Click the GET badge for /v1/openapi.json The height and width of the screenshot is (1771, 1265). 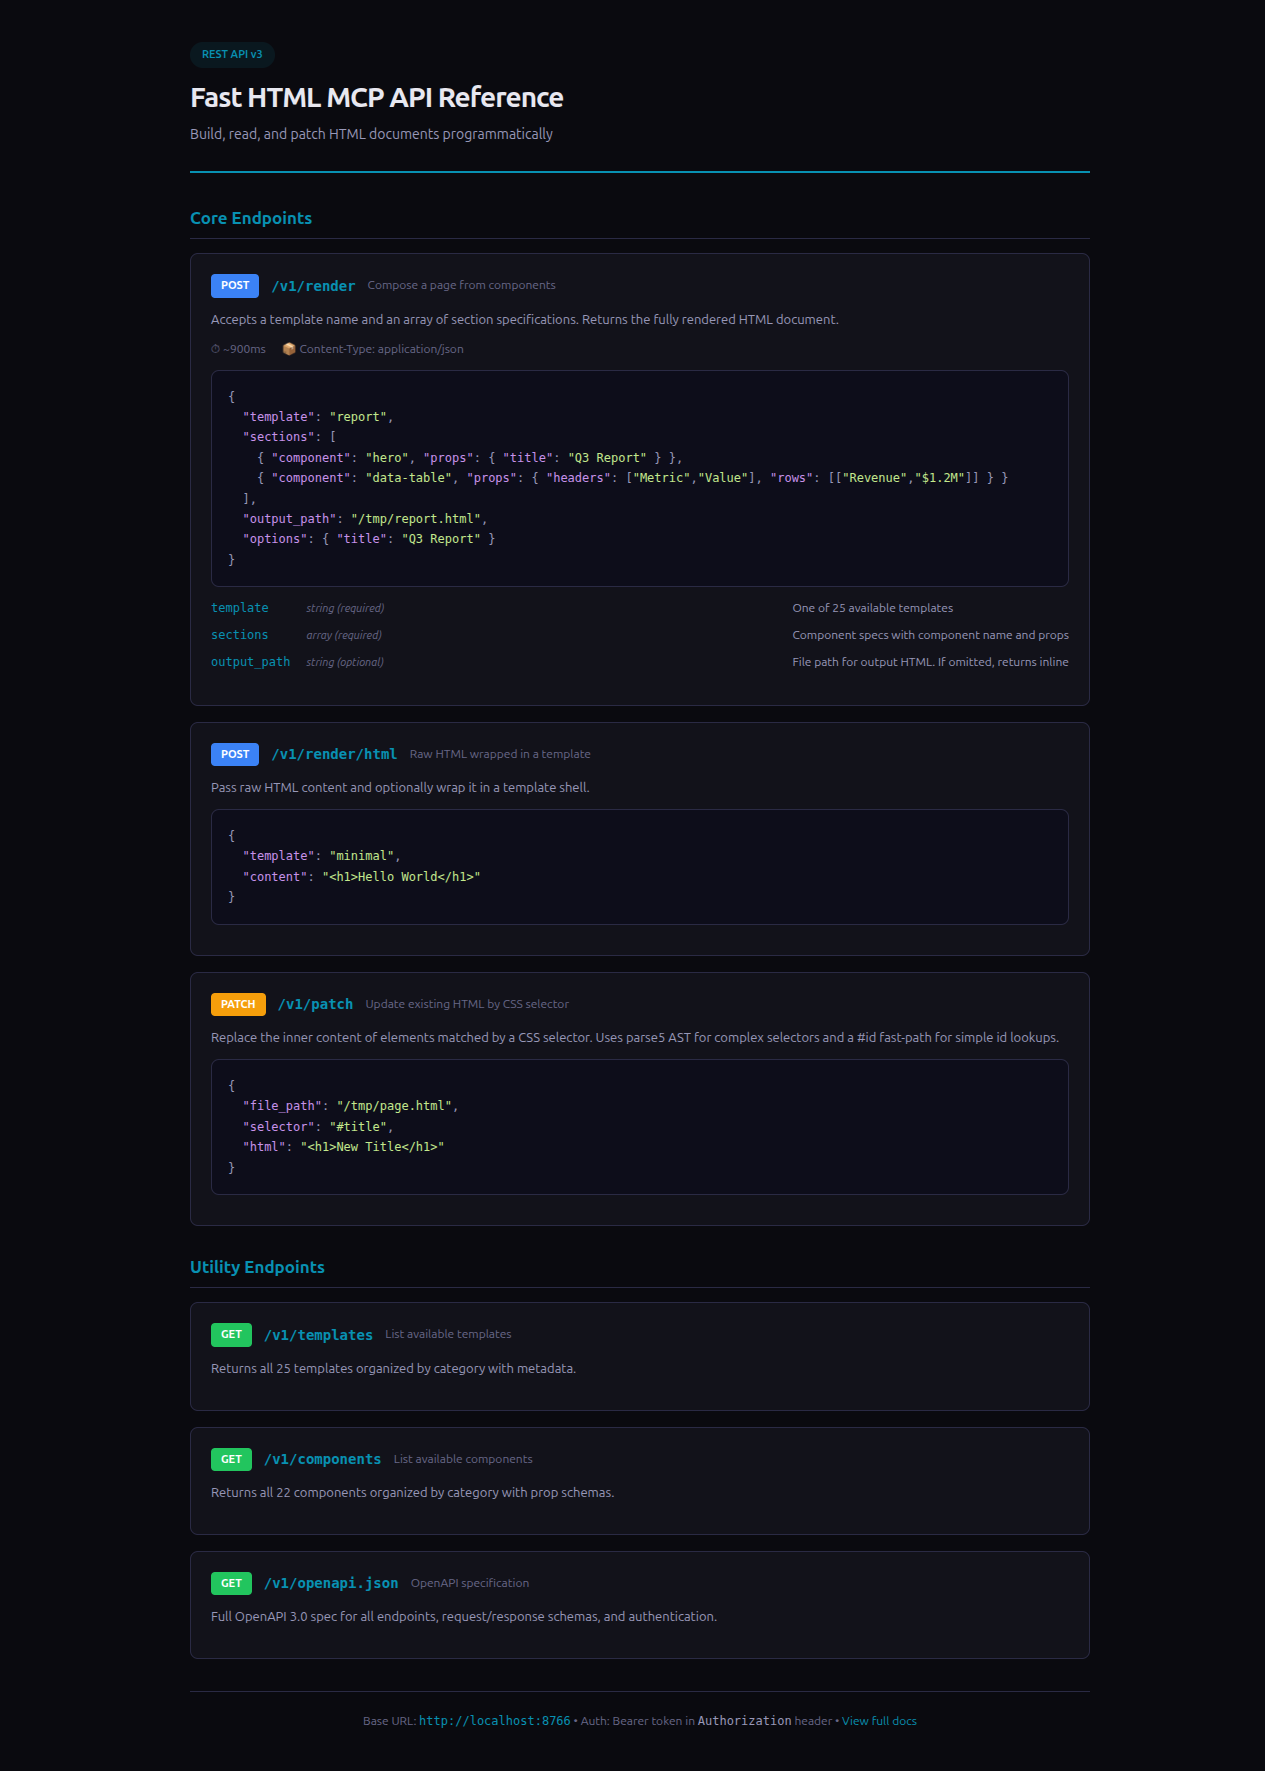tap(231, 1583)
